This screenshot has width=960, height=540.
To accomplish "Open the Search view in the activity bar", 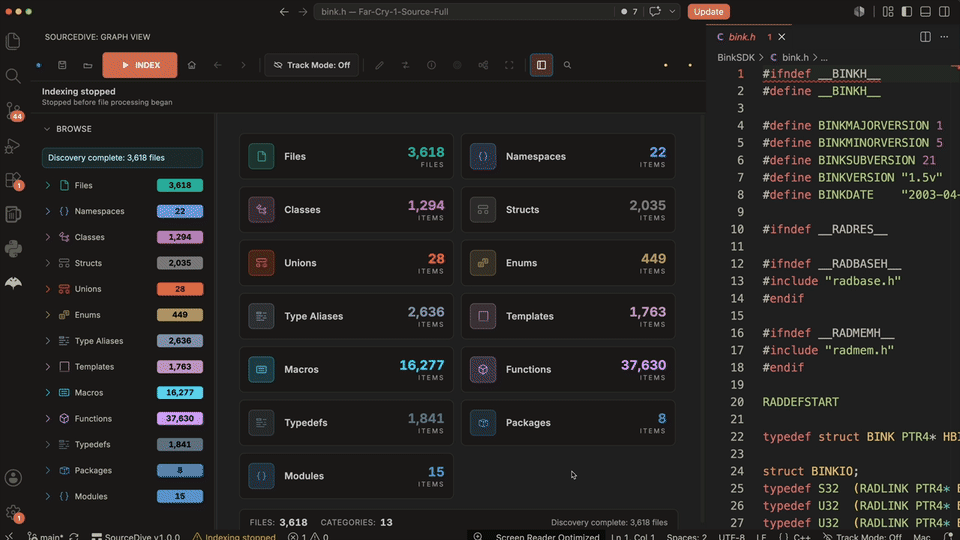I will pyautogui.click(x=13, y=76).
